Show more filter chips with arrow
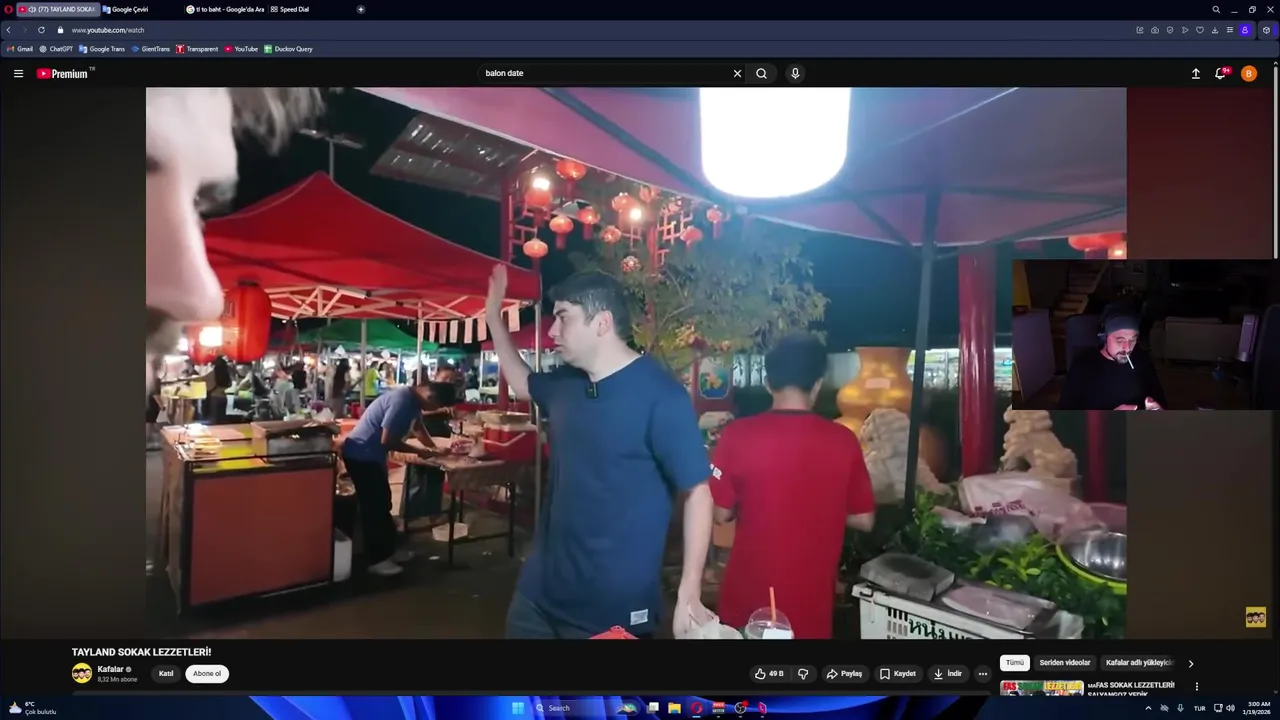This screenshot has width=1280, height=720. click(x=1190, y=663)
